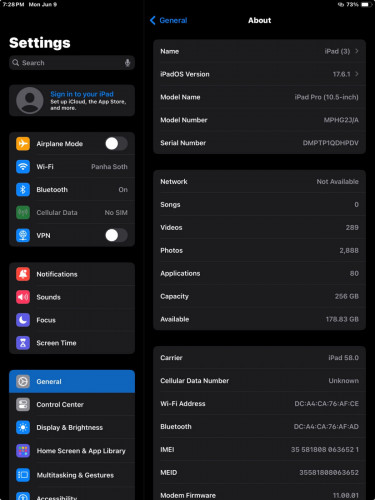This screenshot has height=500, width=375.
Task: Open iPadOS Version details chevron
Action: click(357, 74)
